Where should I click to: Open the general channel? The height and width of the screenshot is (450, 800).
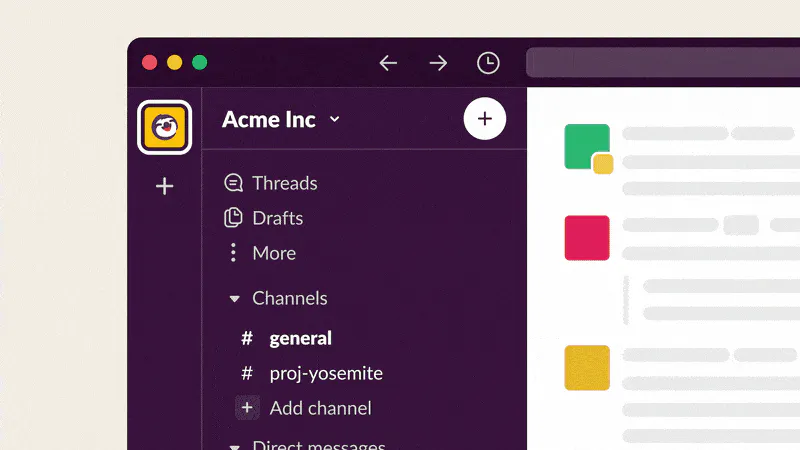click(x=286, y=338)
